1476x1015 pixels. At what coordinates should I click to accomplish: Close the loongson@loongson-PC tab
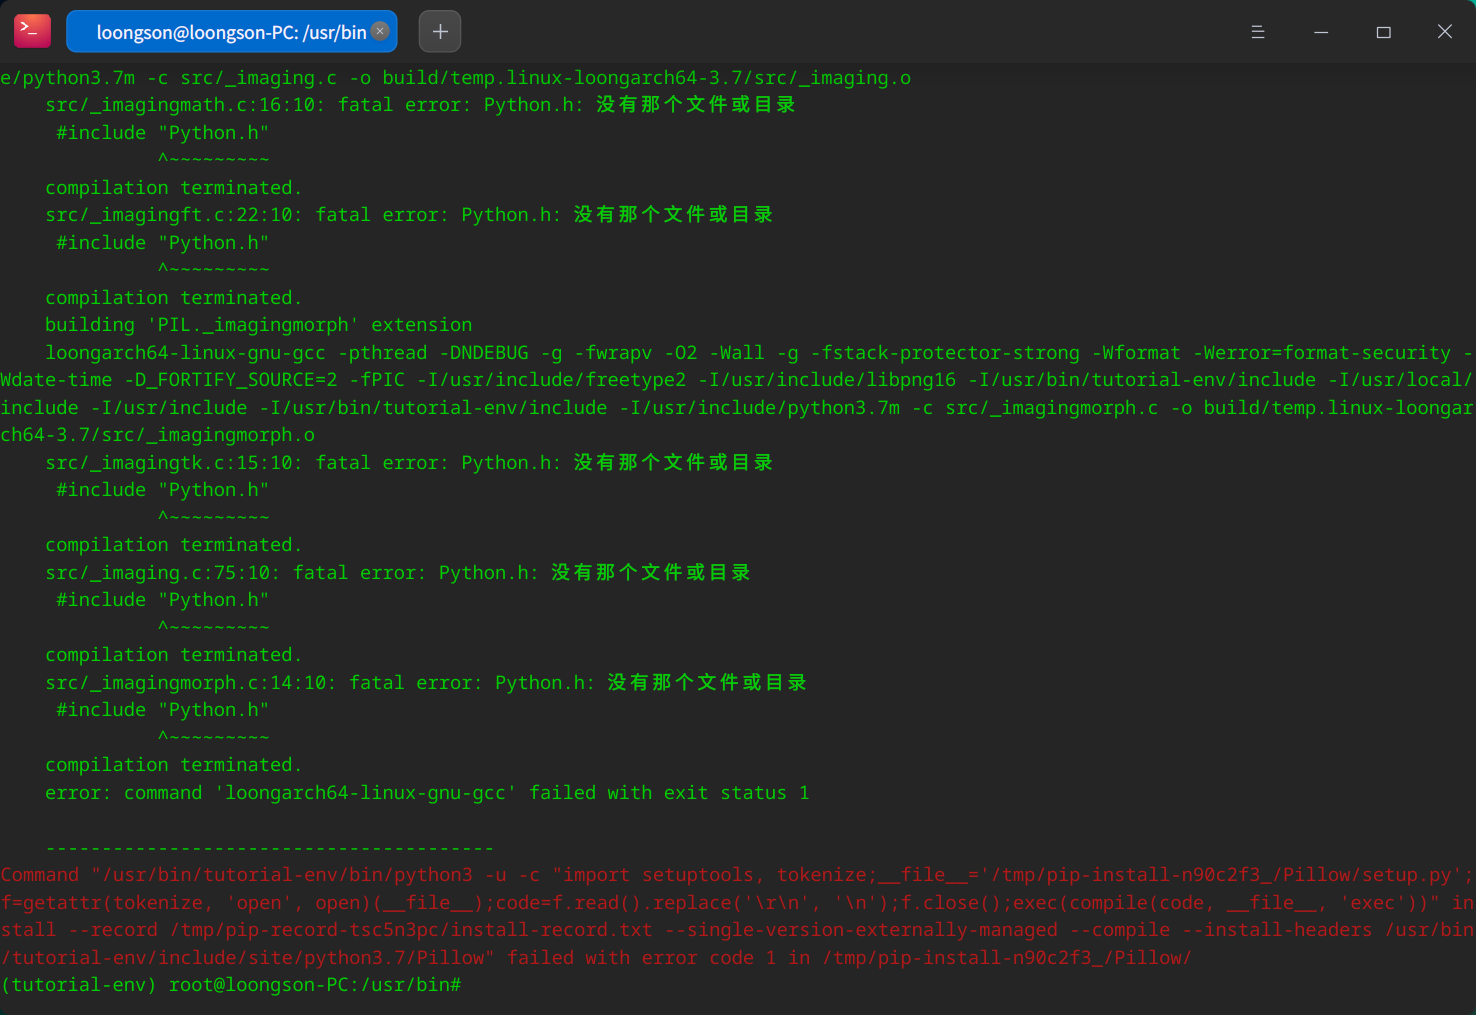click(x=380, y=31)
